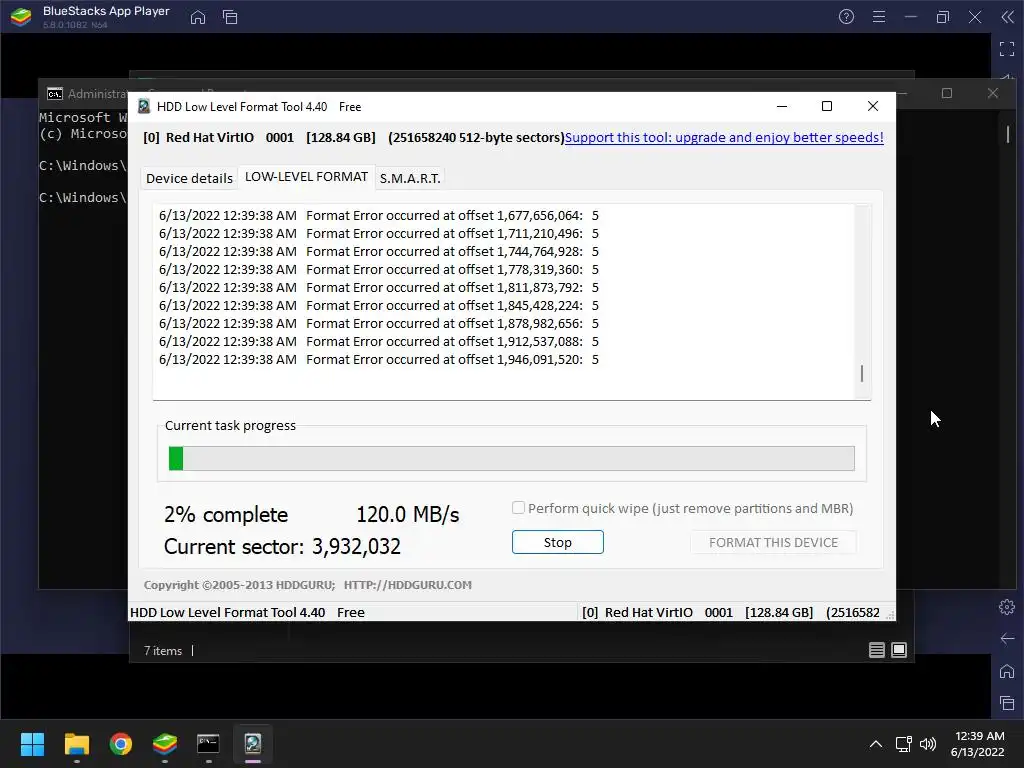This screenshot has height=768, width=1024.
Task: Select log entry at offset 1,946,091,520
Action: pyautogui.click(x=379, y=359)
